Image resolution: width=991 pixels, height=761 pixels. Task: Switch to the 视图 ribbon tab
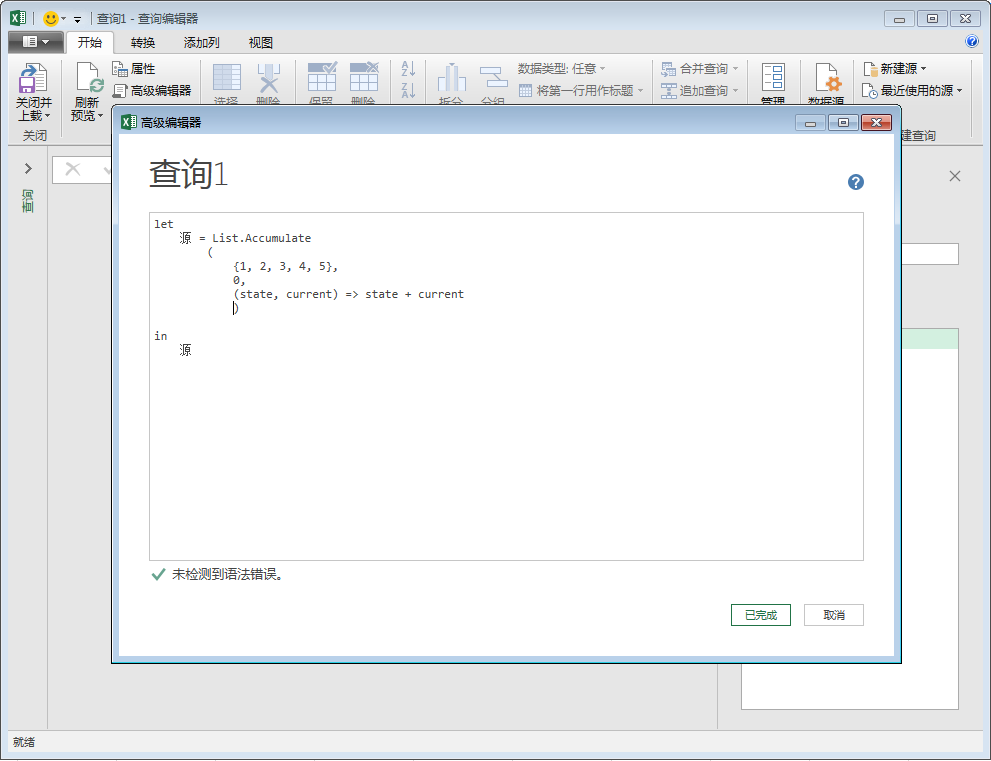(x=260, y=42)
